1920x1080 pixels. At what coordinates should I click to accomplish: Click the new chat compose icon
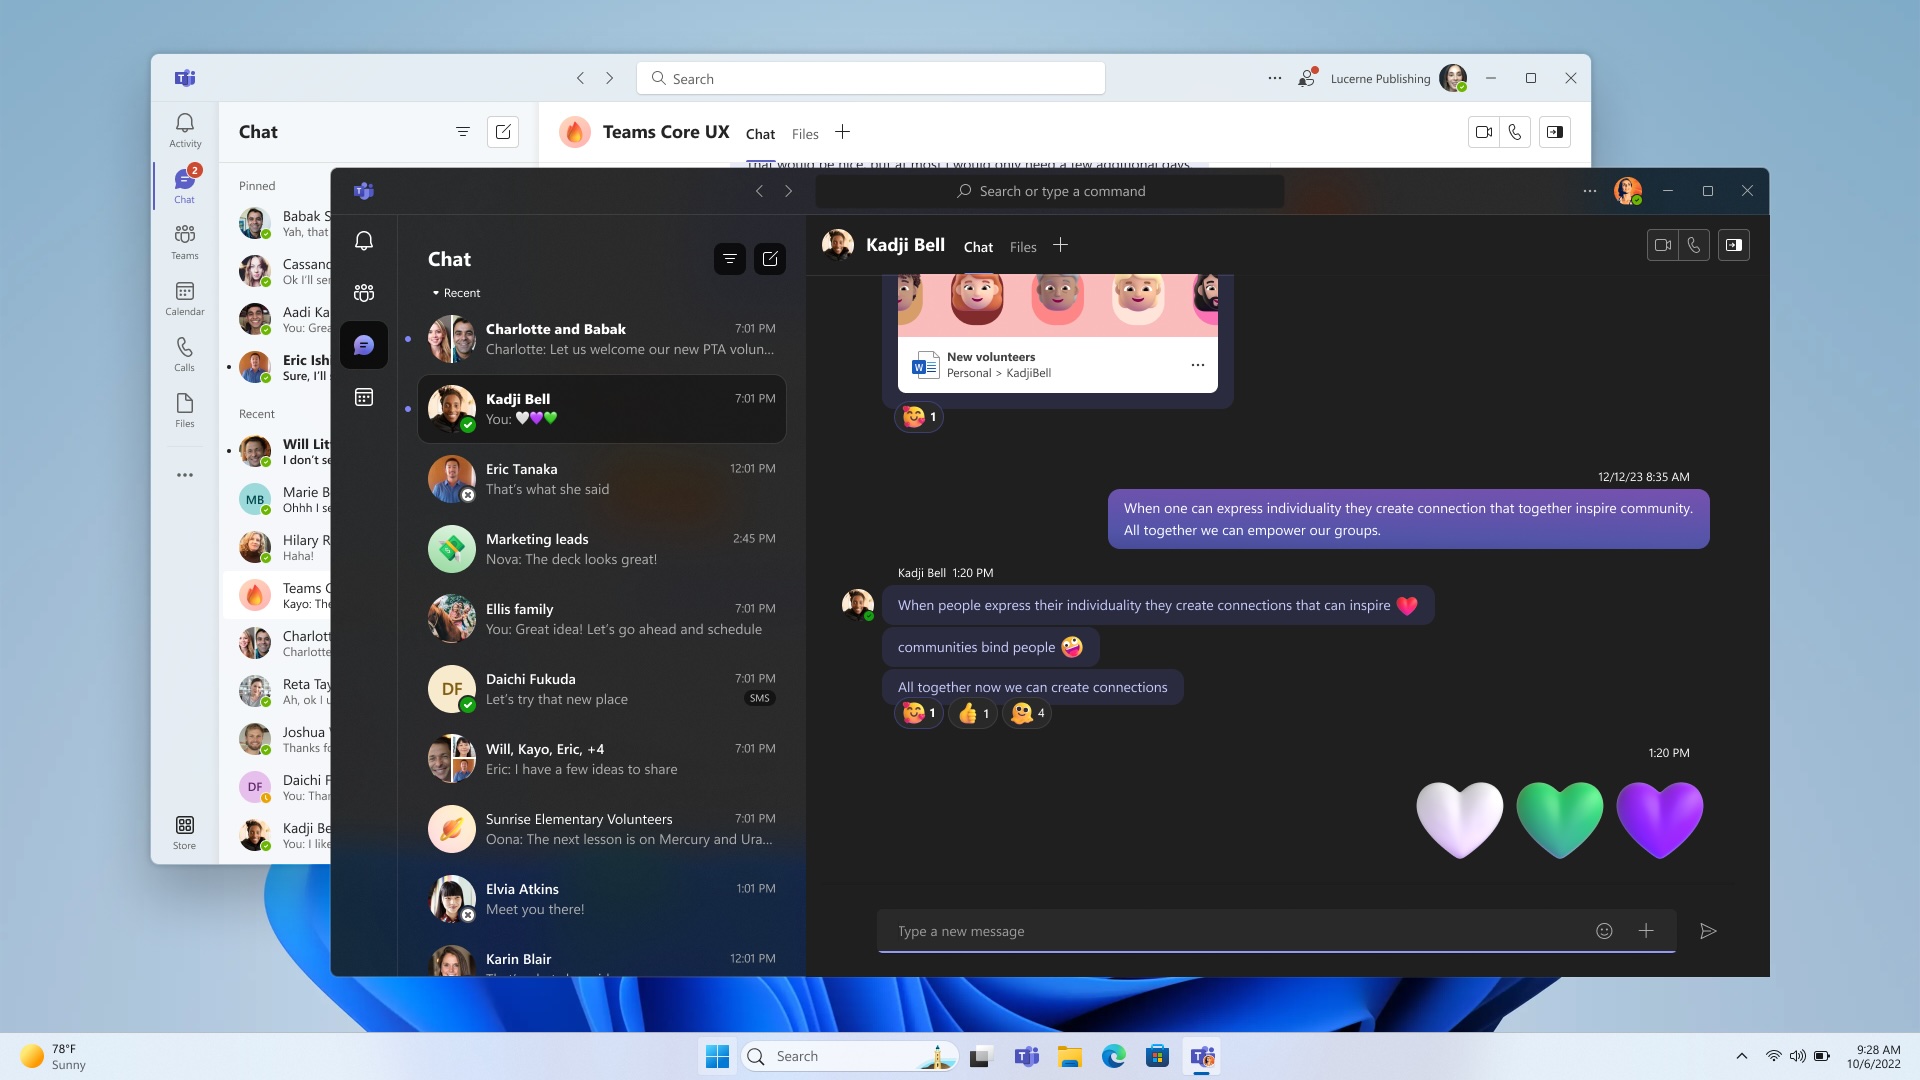click(769, 258)
